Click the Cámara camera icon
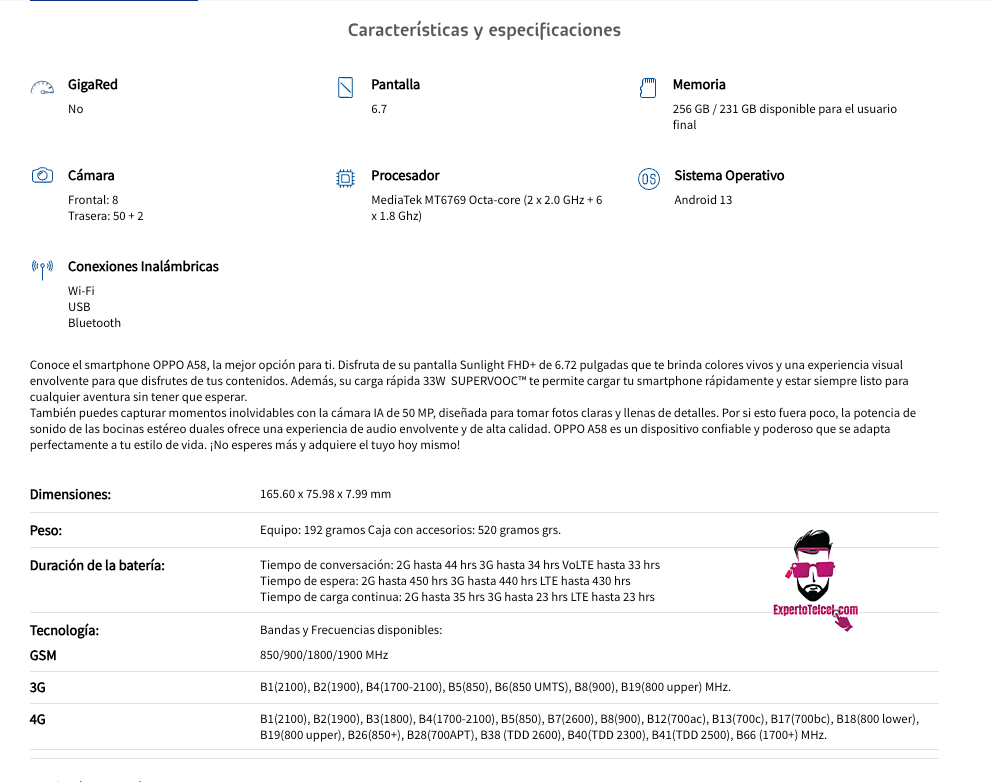The width and height of the screenshot is (992, 782). click(x=42, y=175)
